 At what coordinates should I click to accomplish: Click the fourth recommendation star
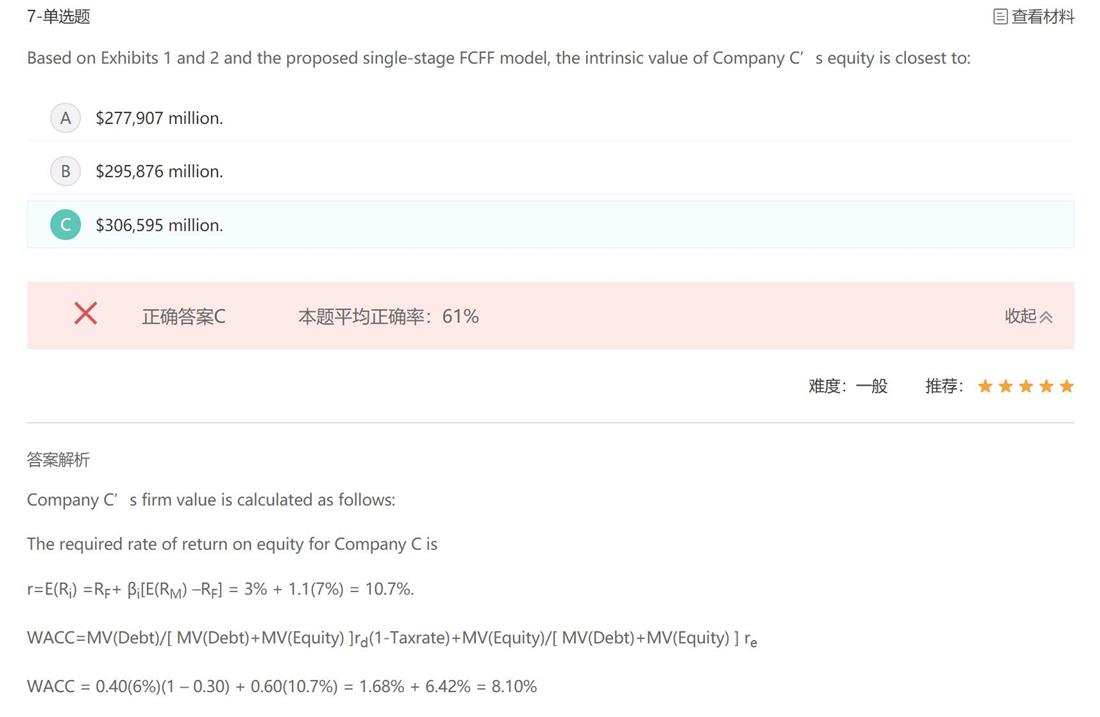(x=1046, y=386)
